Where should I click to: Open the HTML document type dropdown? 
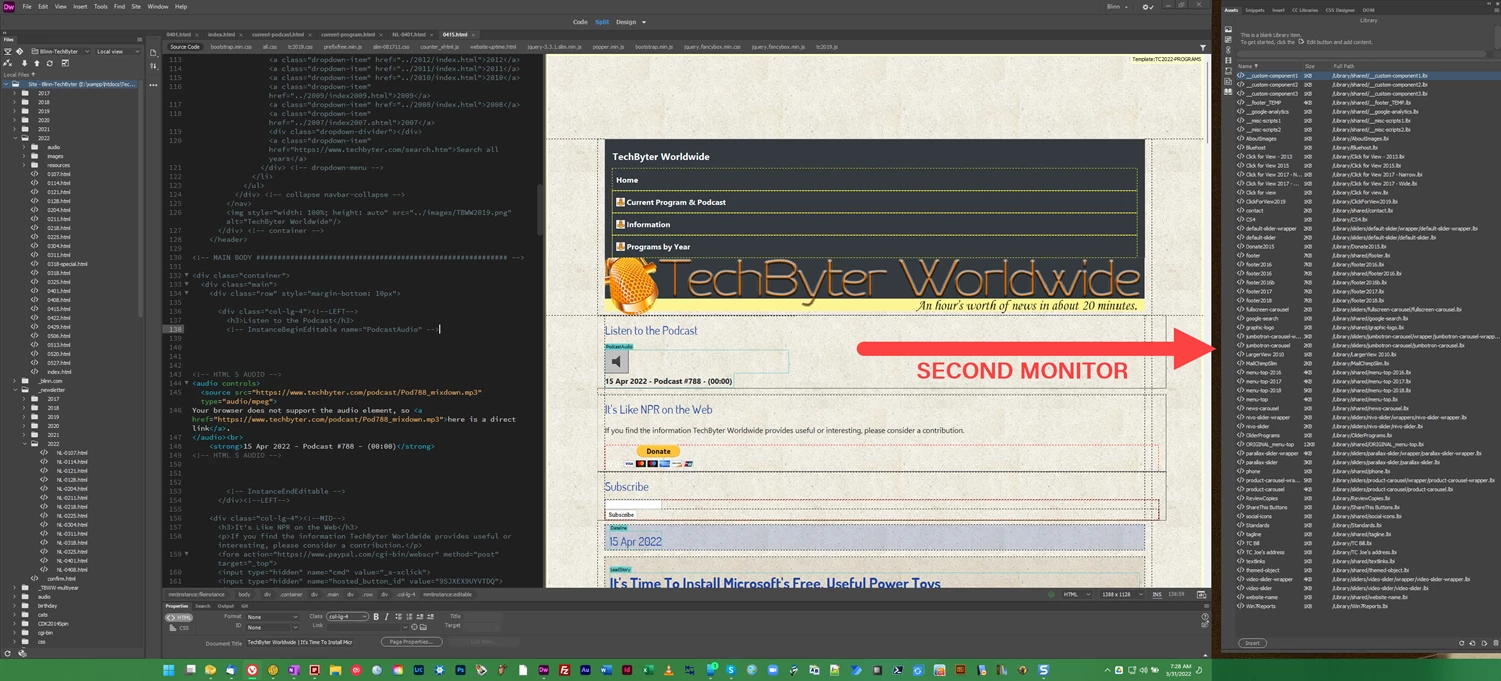click(x=1076, y=594)
